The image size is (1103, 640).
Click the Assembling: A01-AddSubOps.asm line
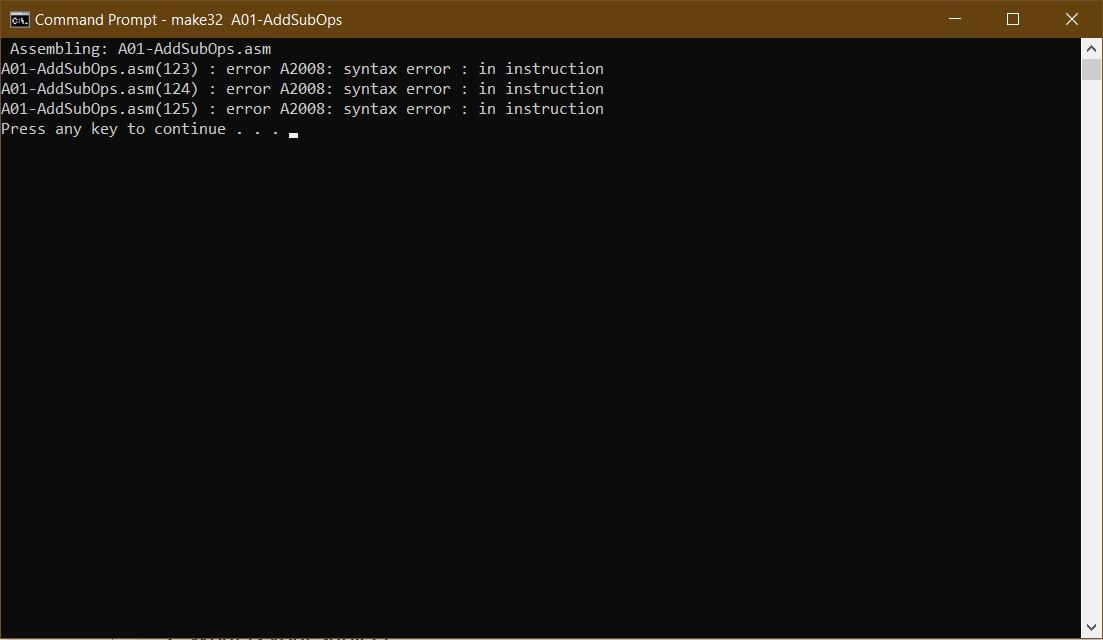135,48
